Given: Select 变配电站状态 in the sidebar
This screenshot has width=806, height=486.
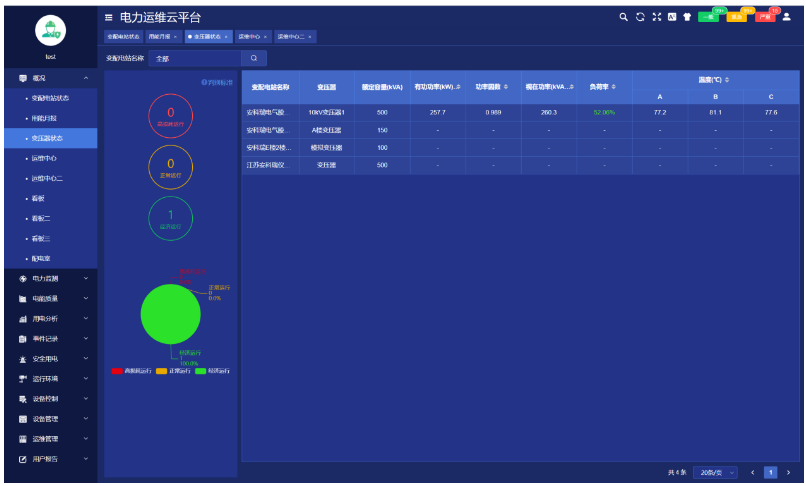Looking at the screenshot, I should pyautogui.click(x=50, y=98).
